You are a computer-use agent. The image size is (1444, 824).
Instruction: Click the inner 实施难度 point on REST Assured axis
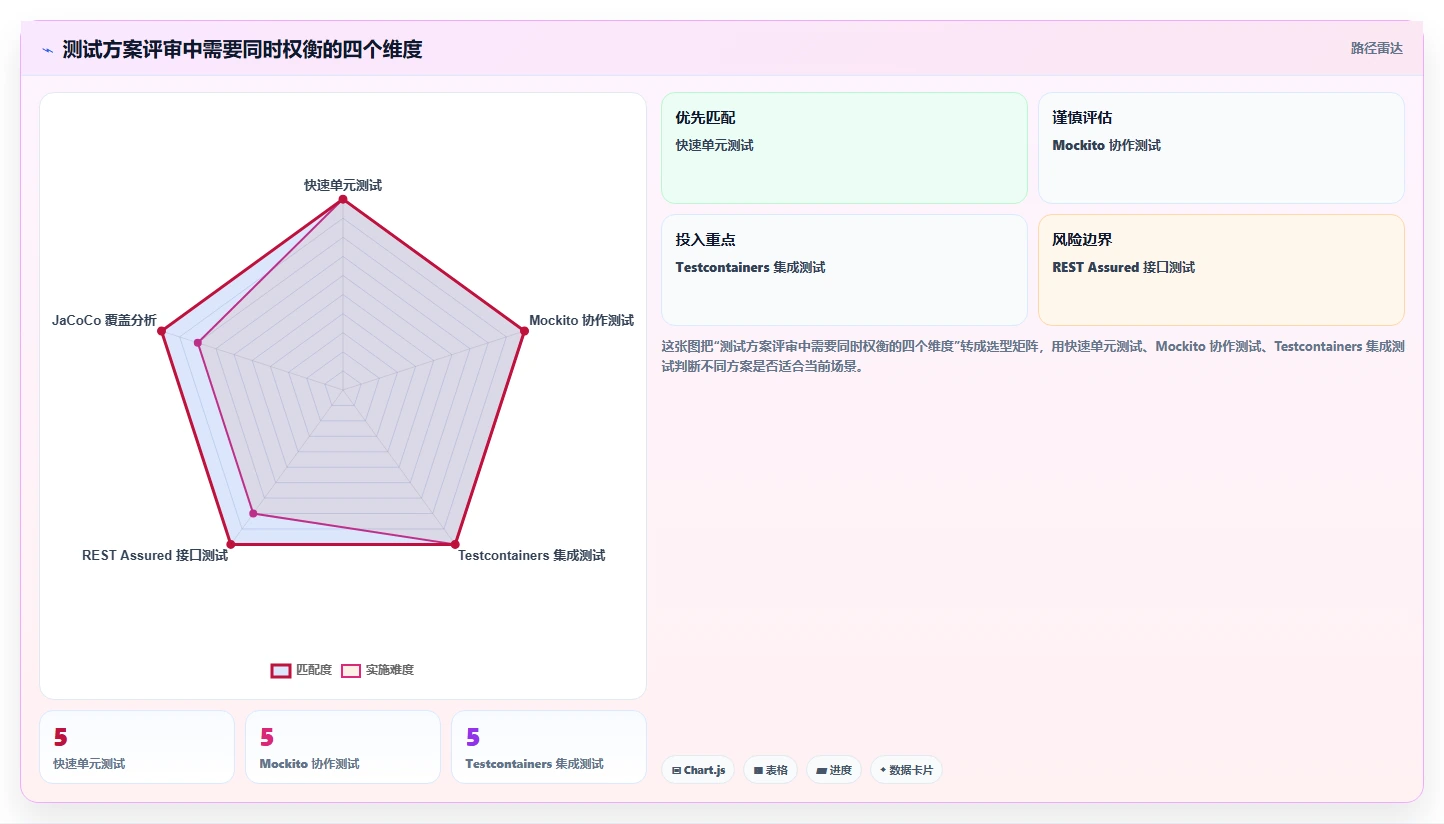click(x=253, y=514)
